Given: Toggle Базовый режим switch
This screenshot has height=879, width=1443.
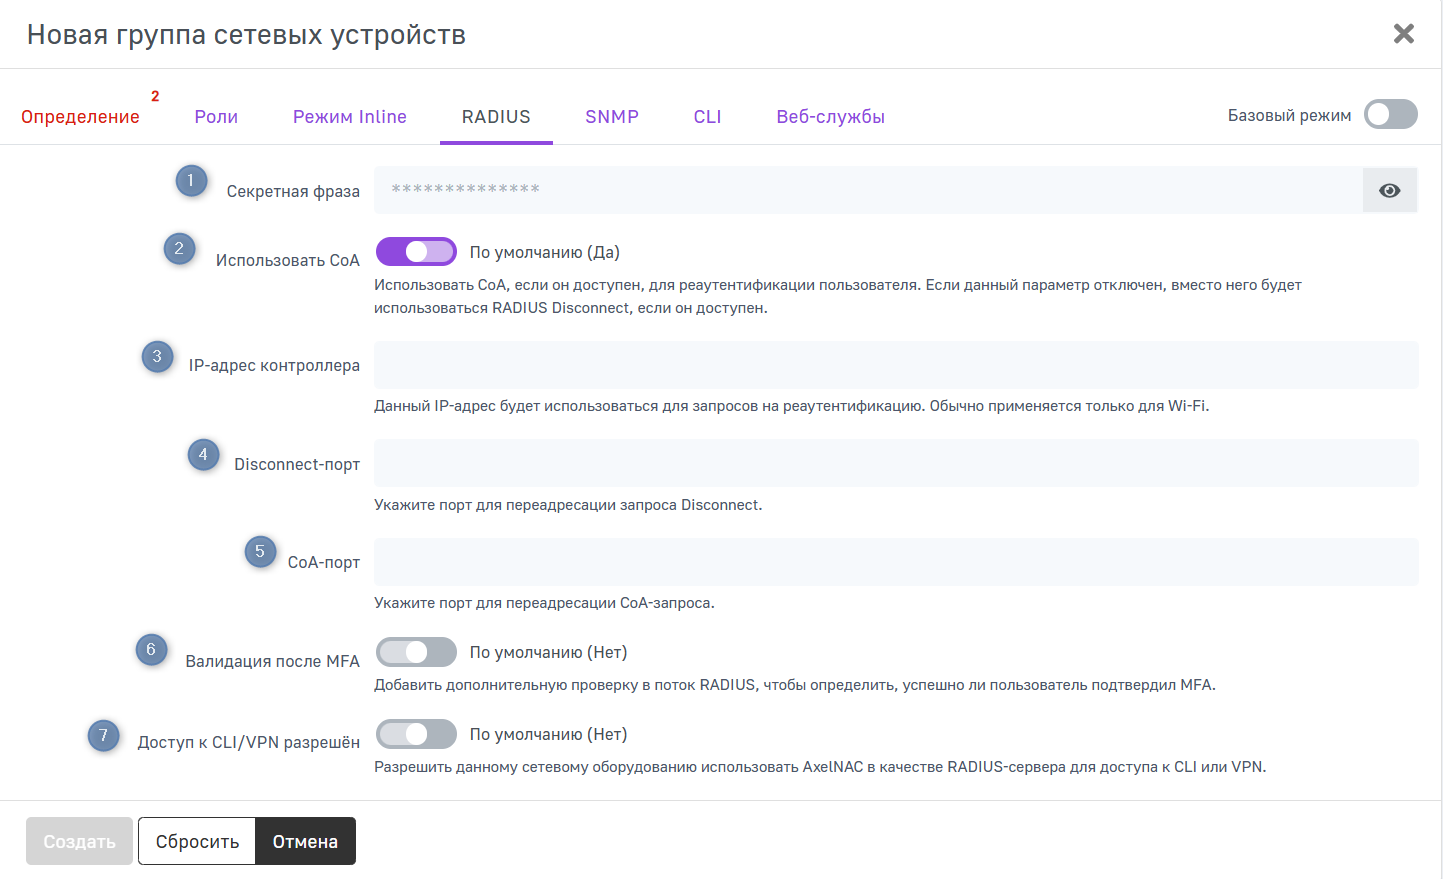Looking at the screenshot, I should [1390, 115].
